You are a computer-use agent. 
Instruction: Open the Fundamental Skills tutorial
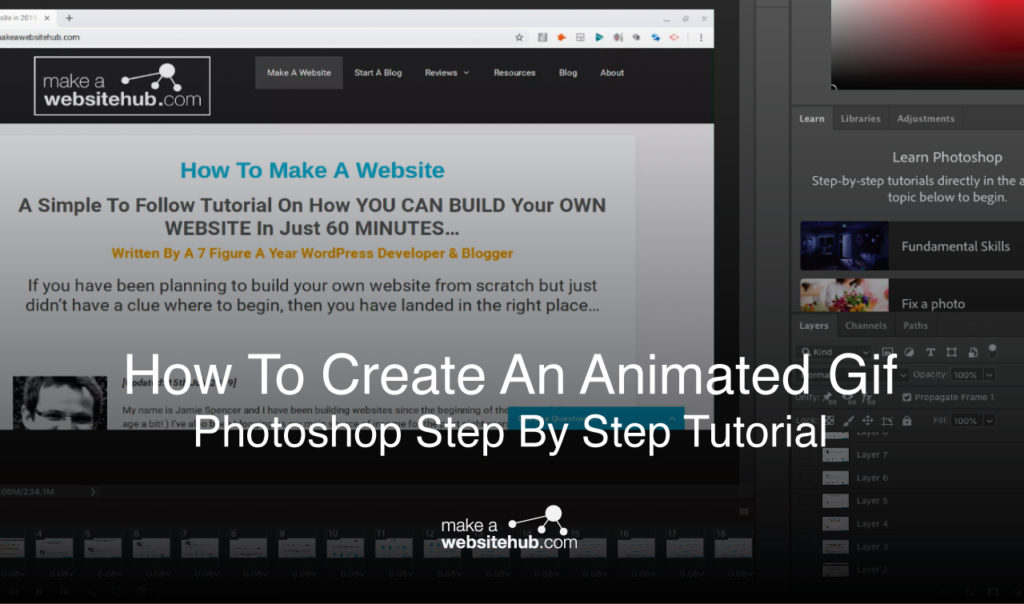pos(957,246)
